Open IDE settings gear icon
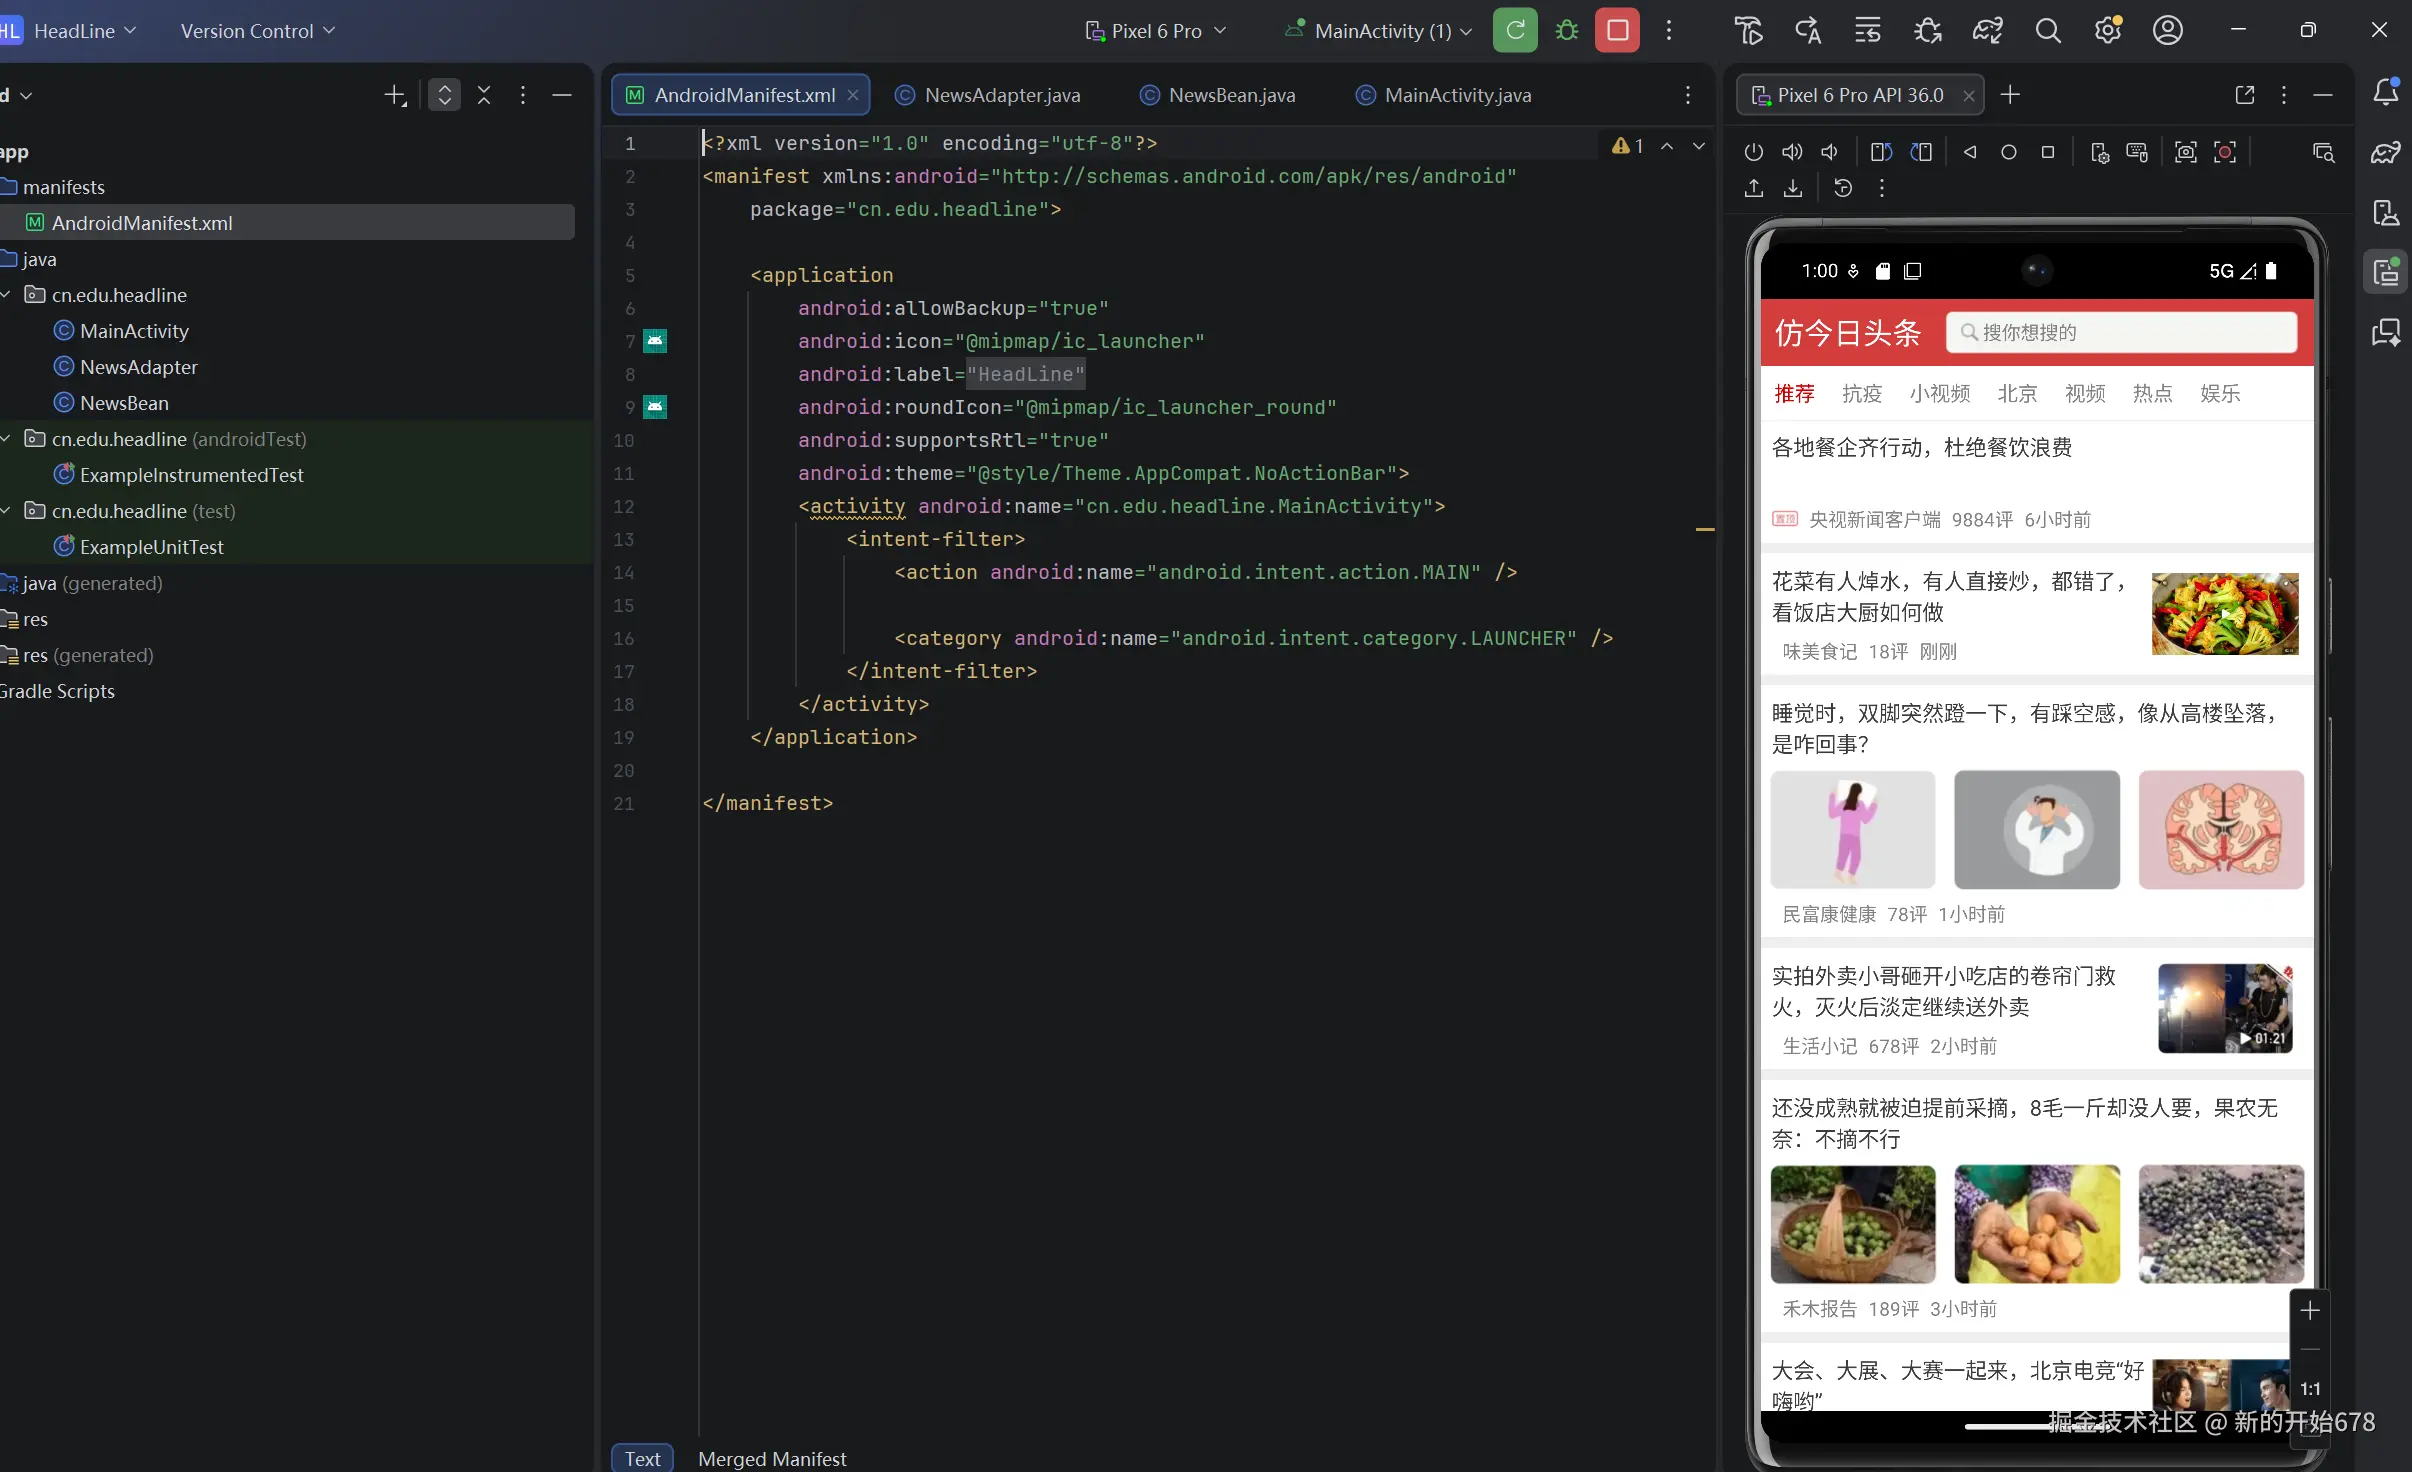The image size is (2412, 1472). 2107,31
